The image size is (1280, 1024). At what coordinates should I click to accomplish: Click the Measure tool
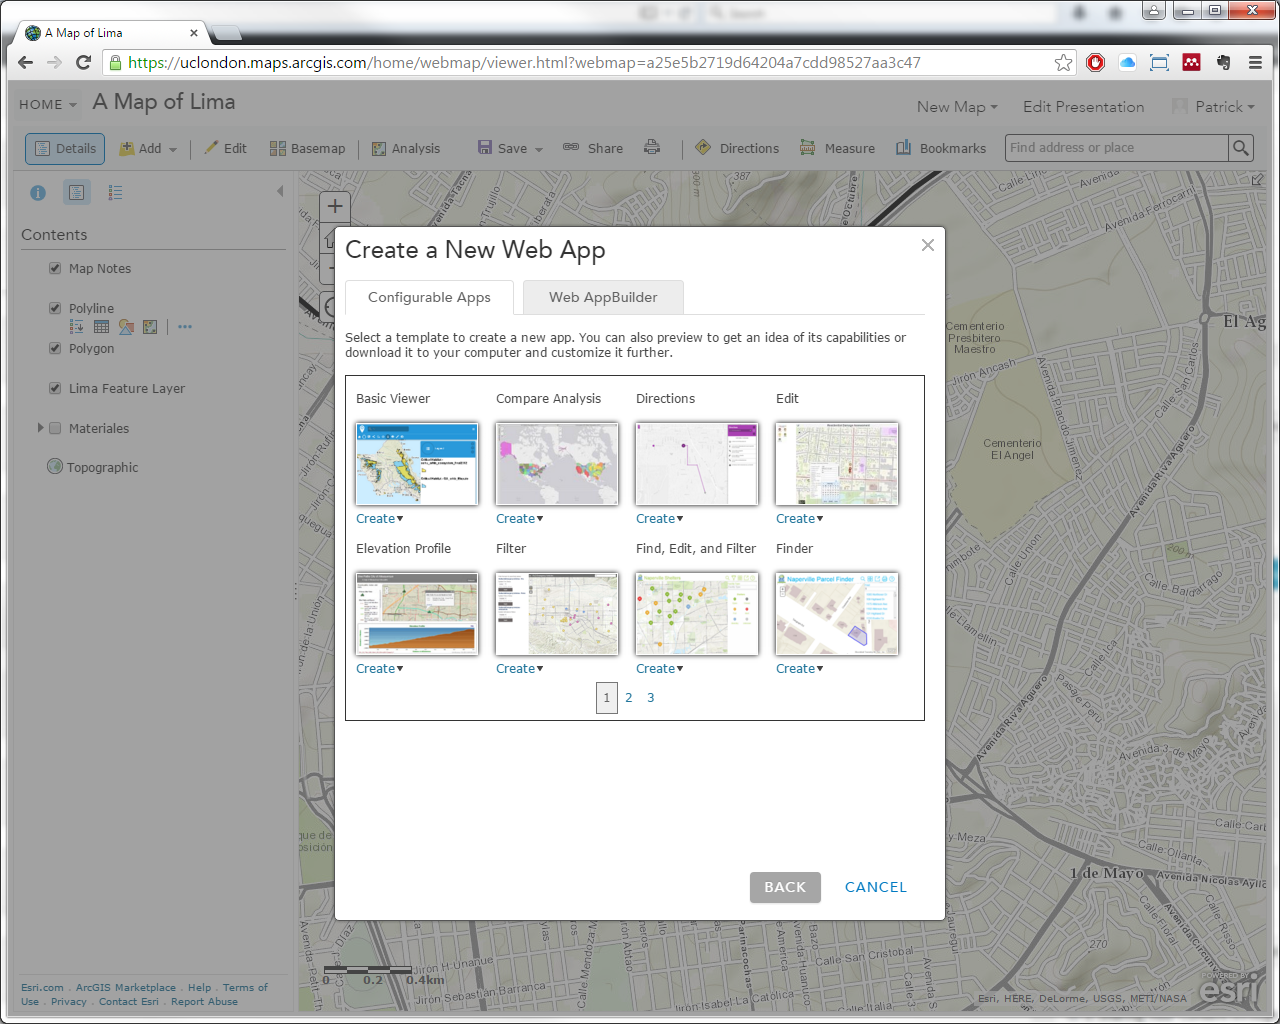click(x=838, y=148)
